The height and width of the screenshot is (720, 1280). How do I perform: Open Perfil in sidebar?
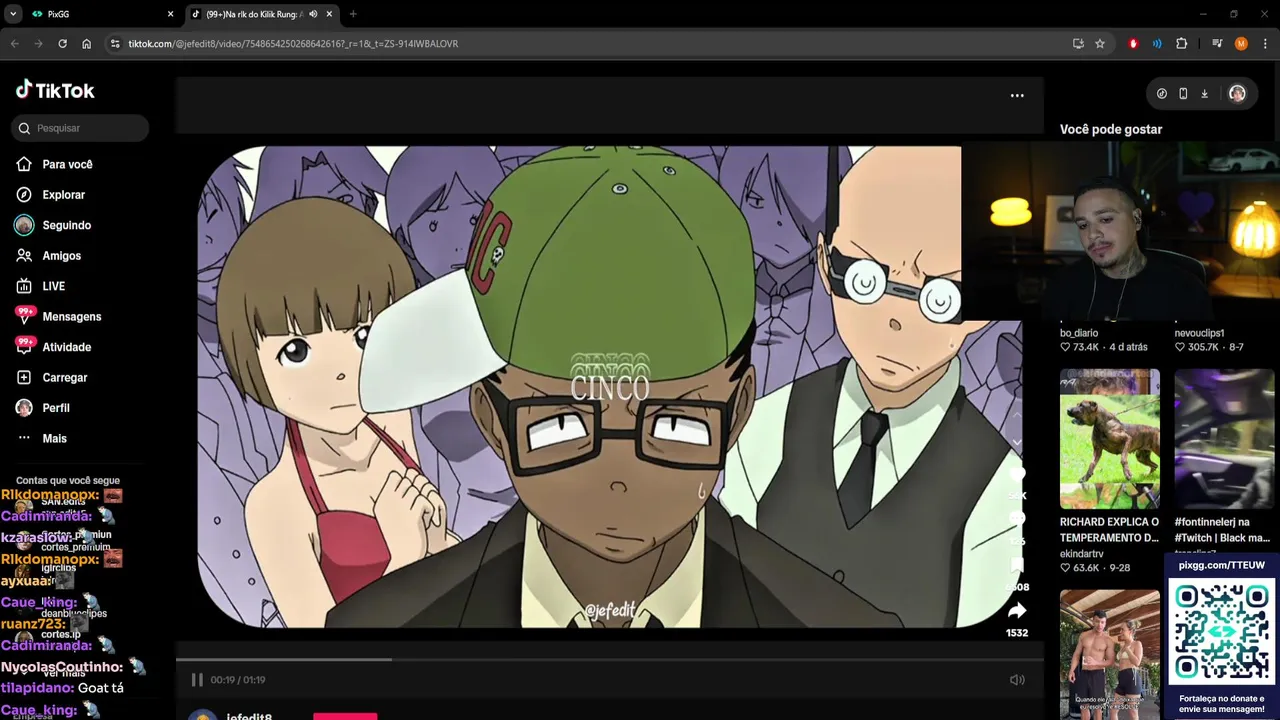[55, 408]
